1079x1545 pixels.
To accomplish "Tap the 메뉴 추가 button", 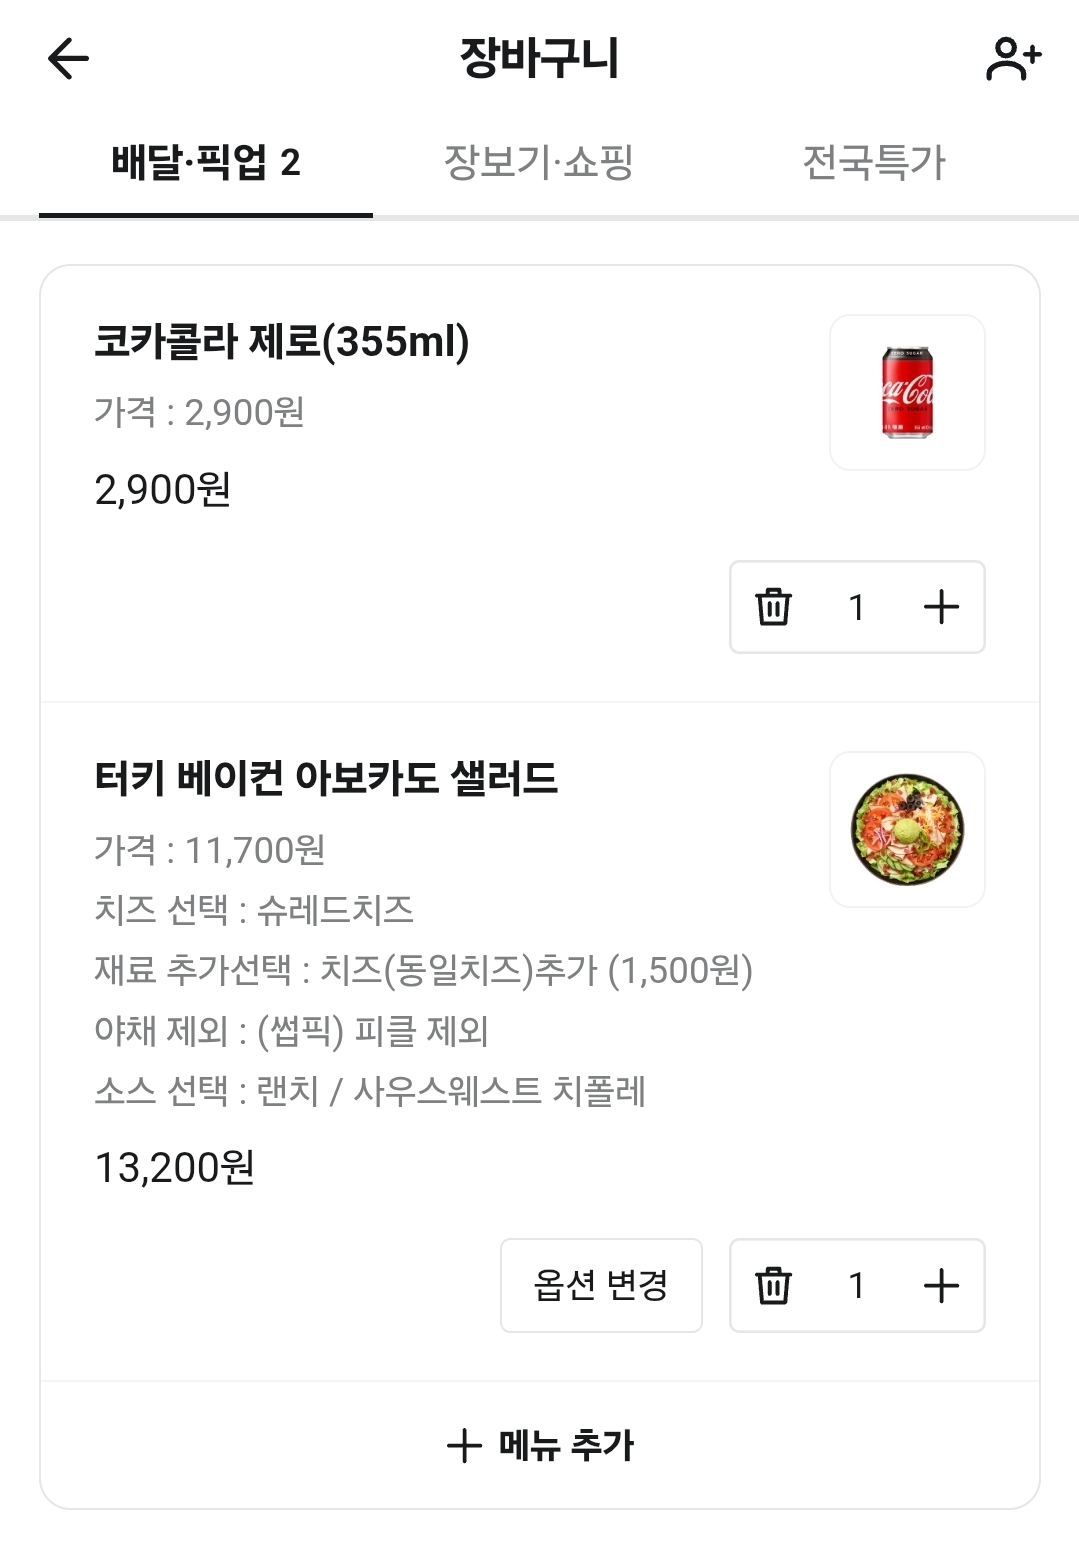I will click(540, 1445).
